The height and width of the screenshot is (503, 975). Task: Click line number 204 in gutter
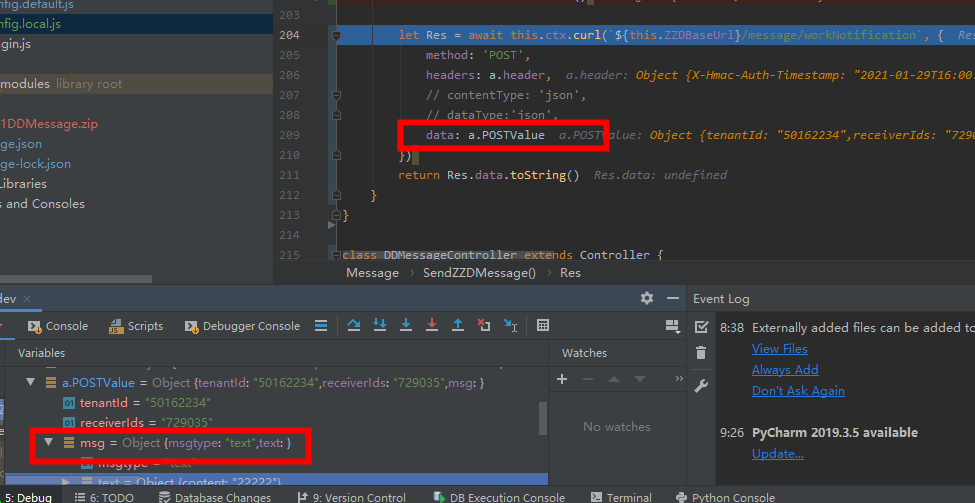pyautogui.click(x=290, y=35)
